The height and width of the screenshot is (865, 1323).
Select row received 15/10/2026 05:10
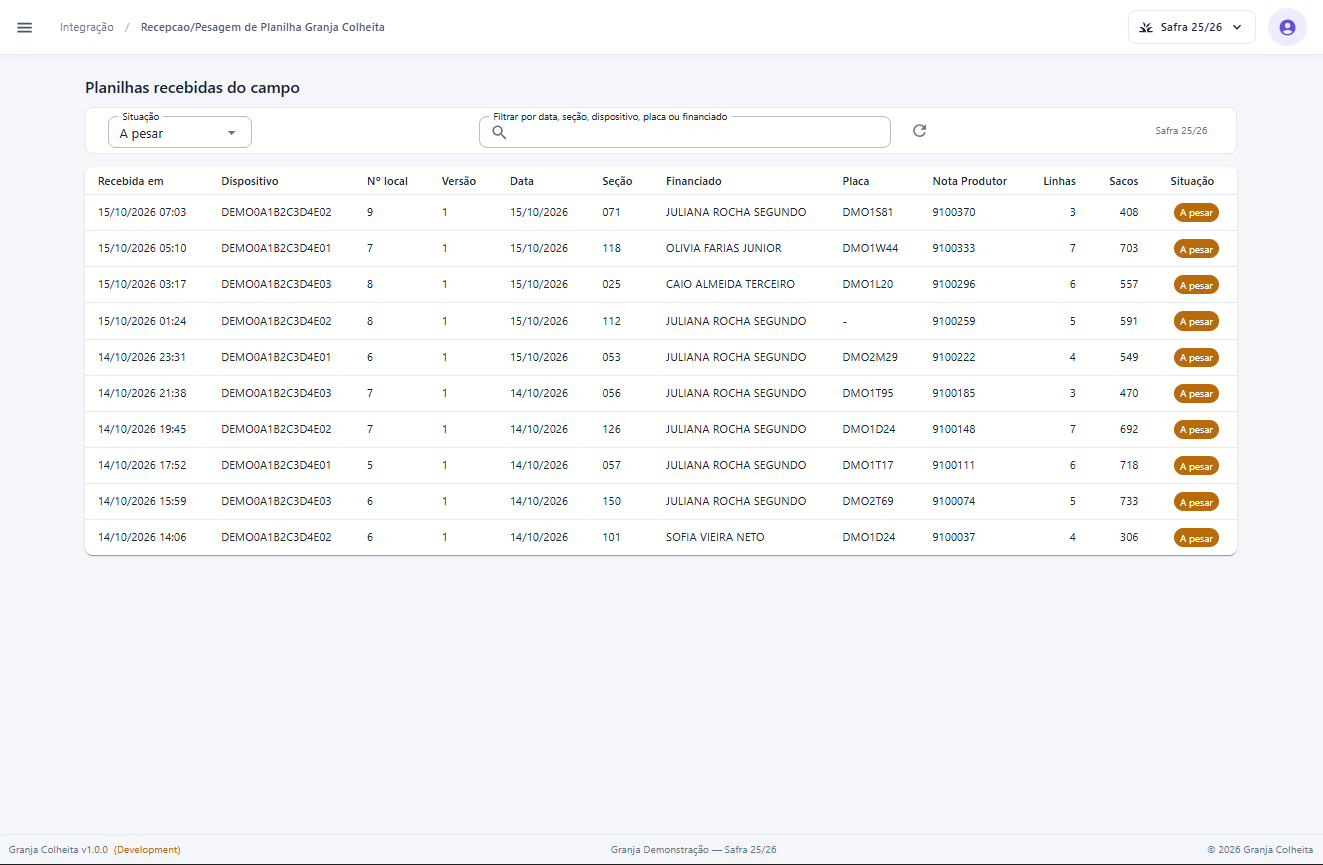click(661, 248)
